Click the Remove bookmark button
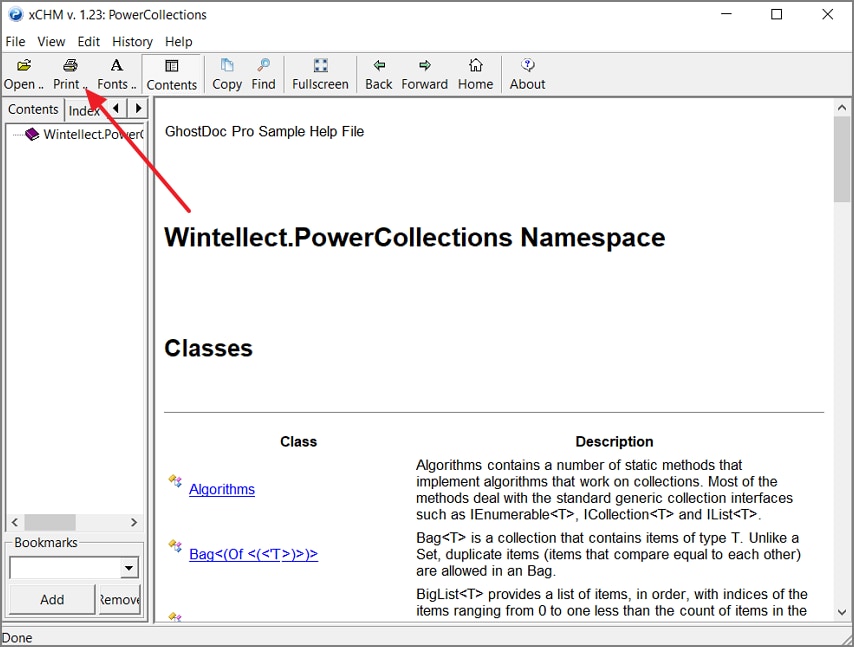This screenshot has width=854, height=647. pos(119,600)
